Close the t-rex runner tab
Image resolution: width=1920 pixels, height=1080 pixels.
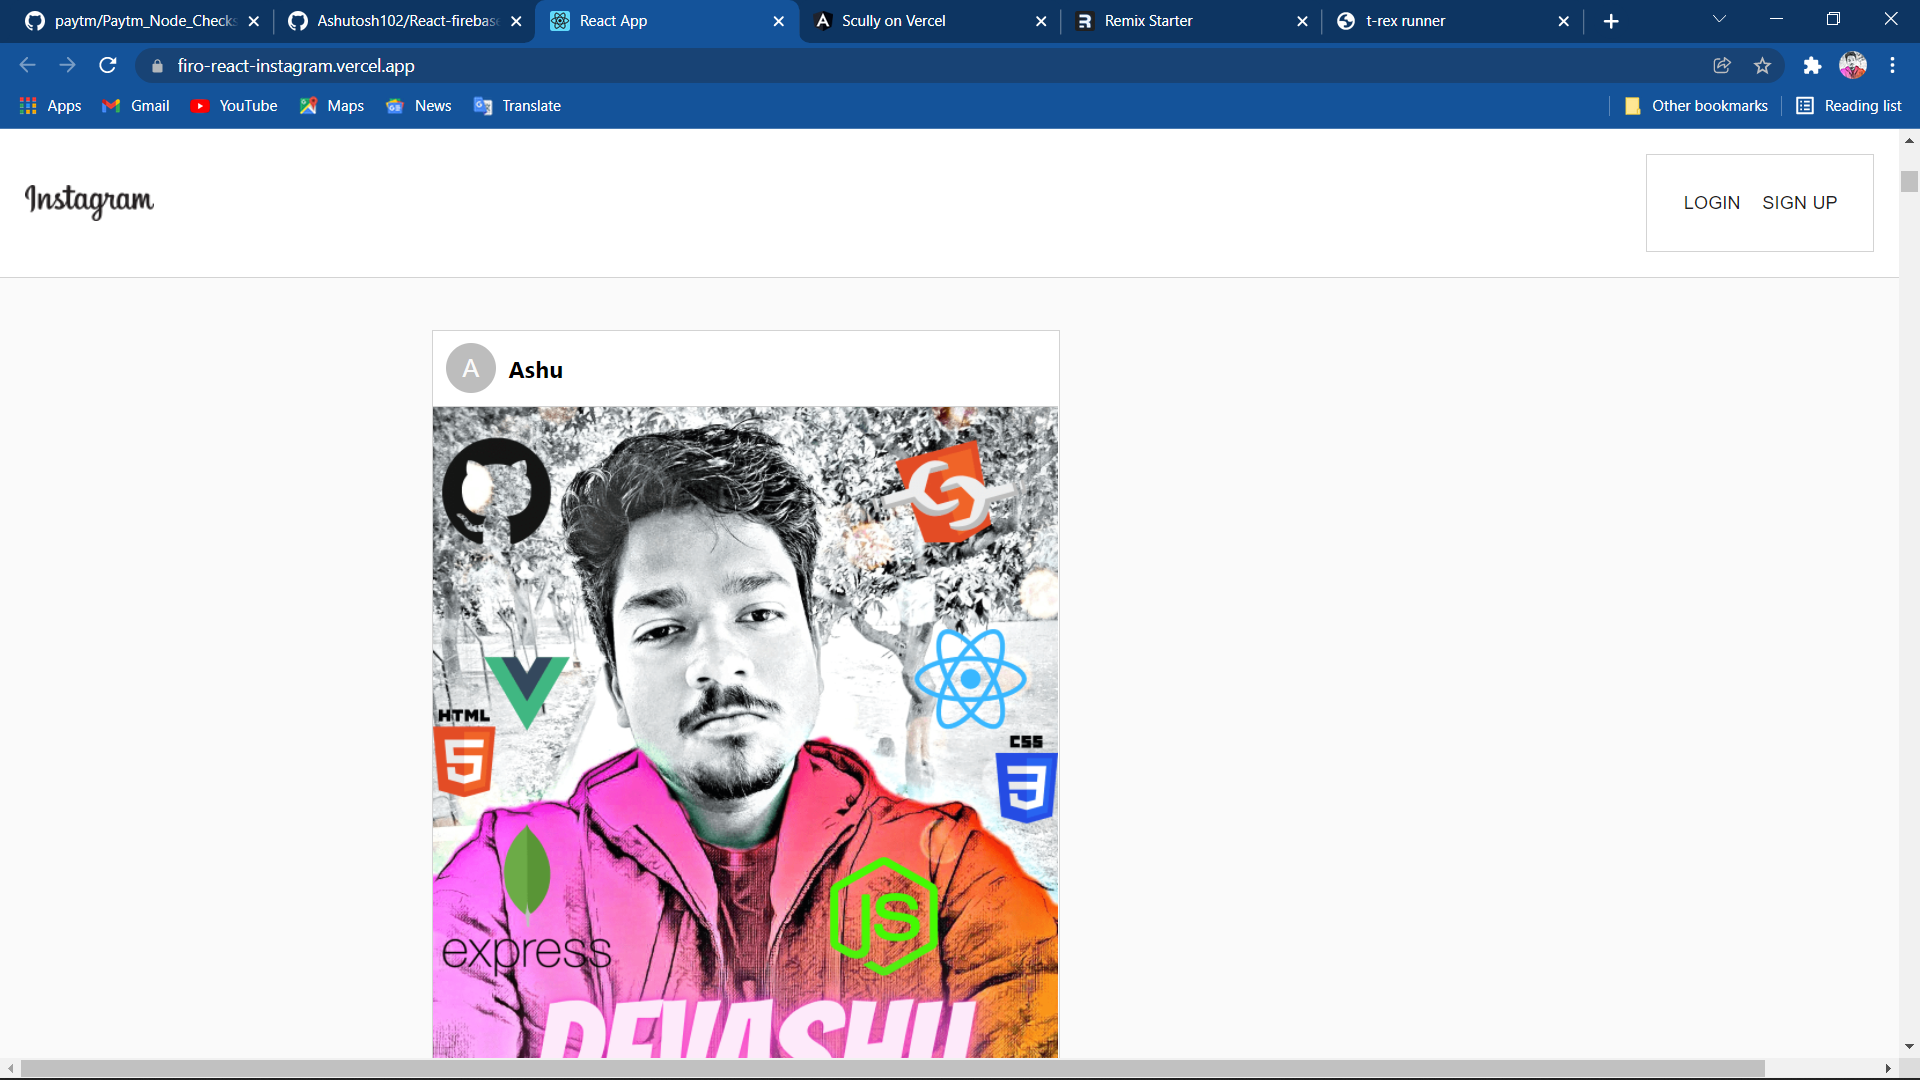tap(1564, 21)
